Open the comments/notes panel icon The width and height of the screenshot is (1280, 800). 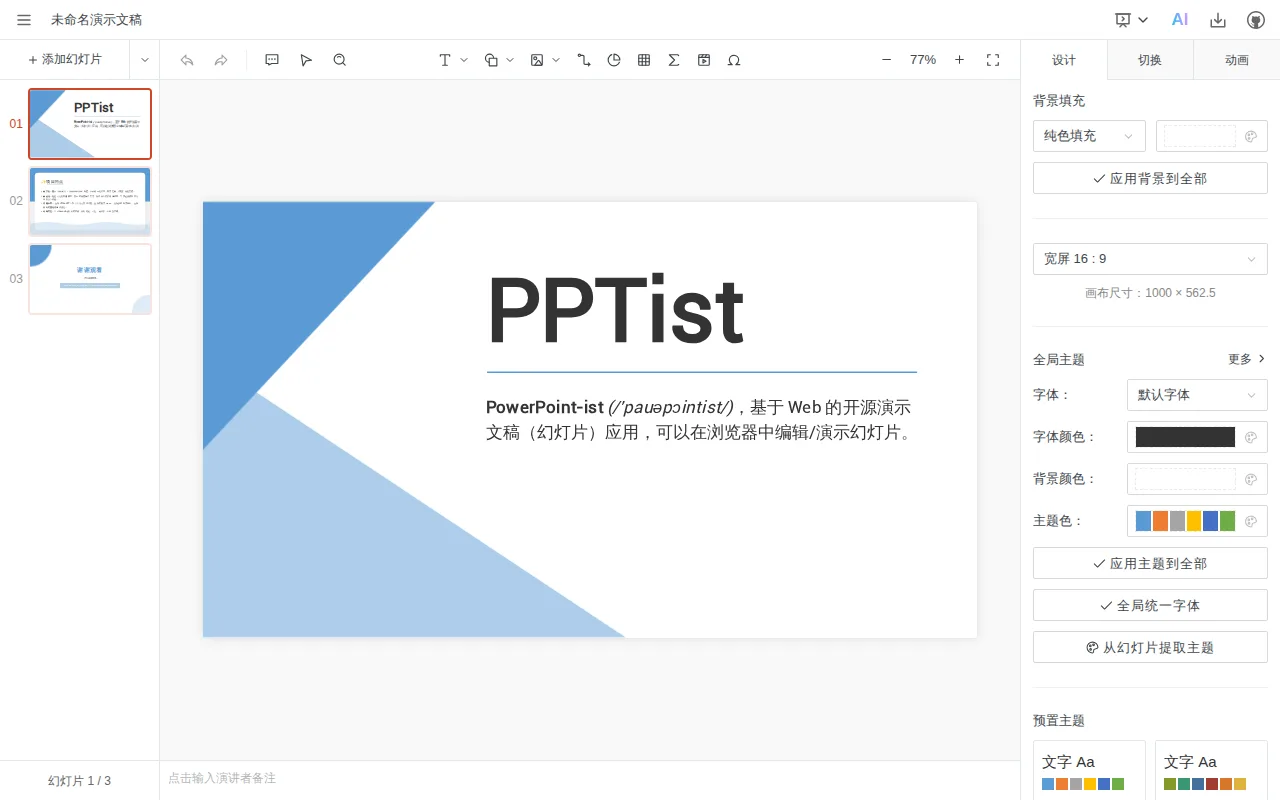pos(272,60)
